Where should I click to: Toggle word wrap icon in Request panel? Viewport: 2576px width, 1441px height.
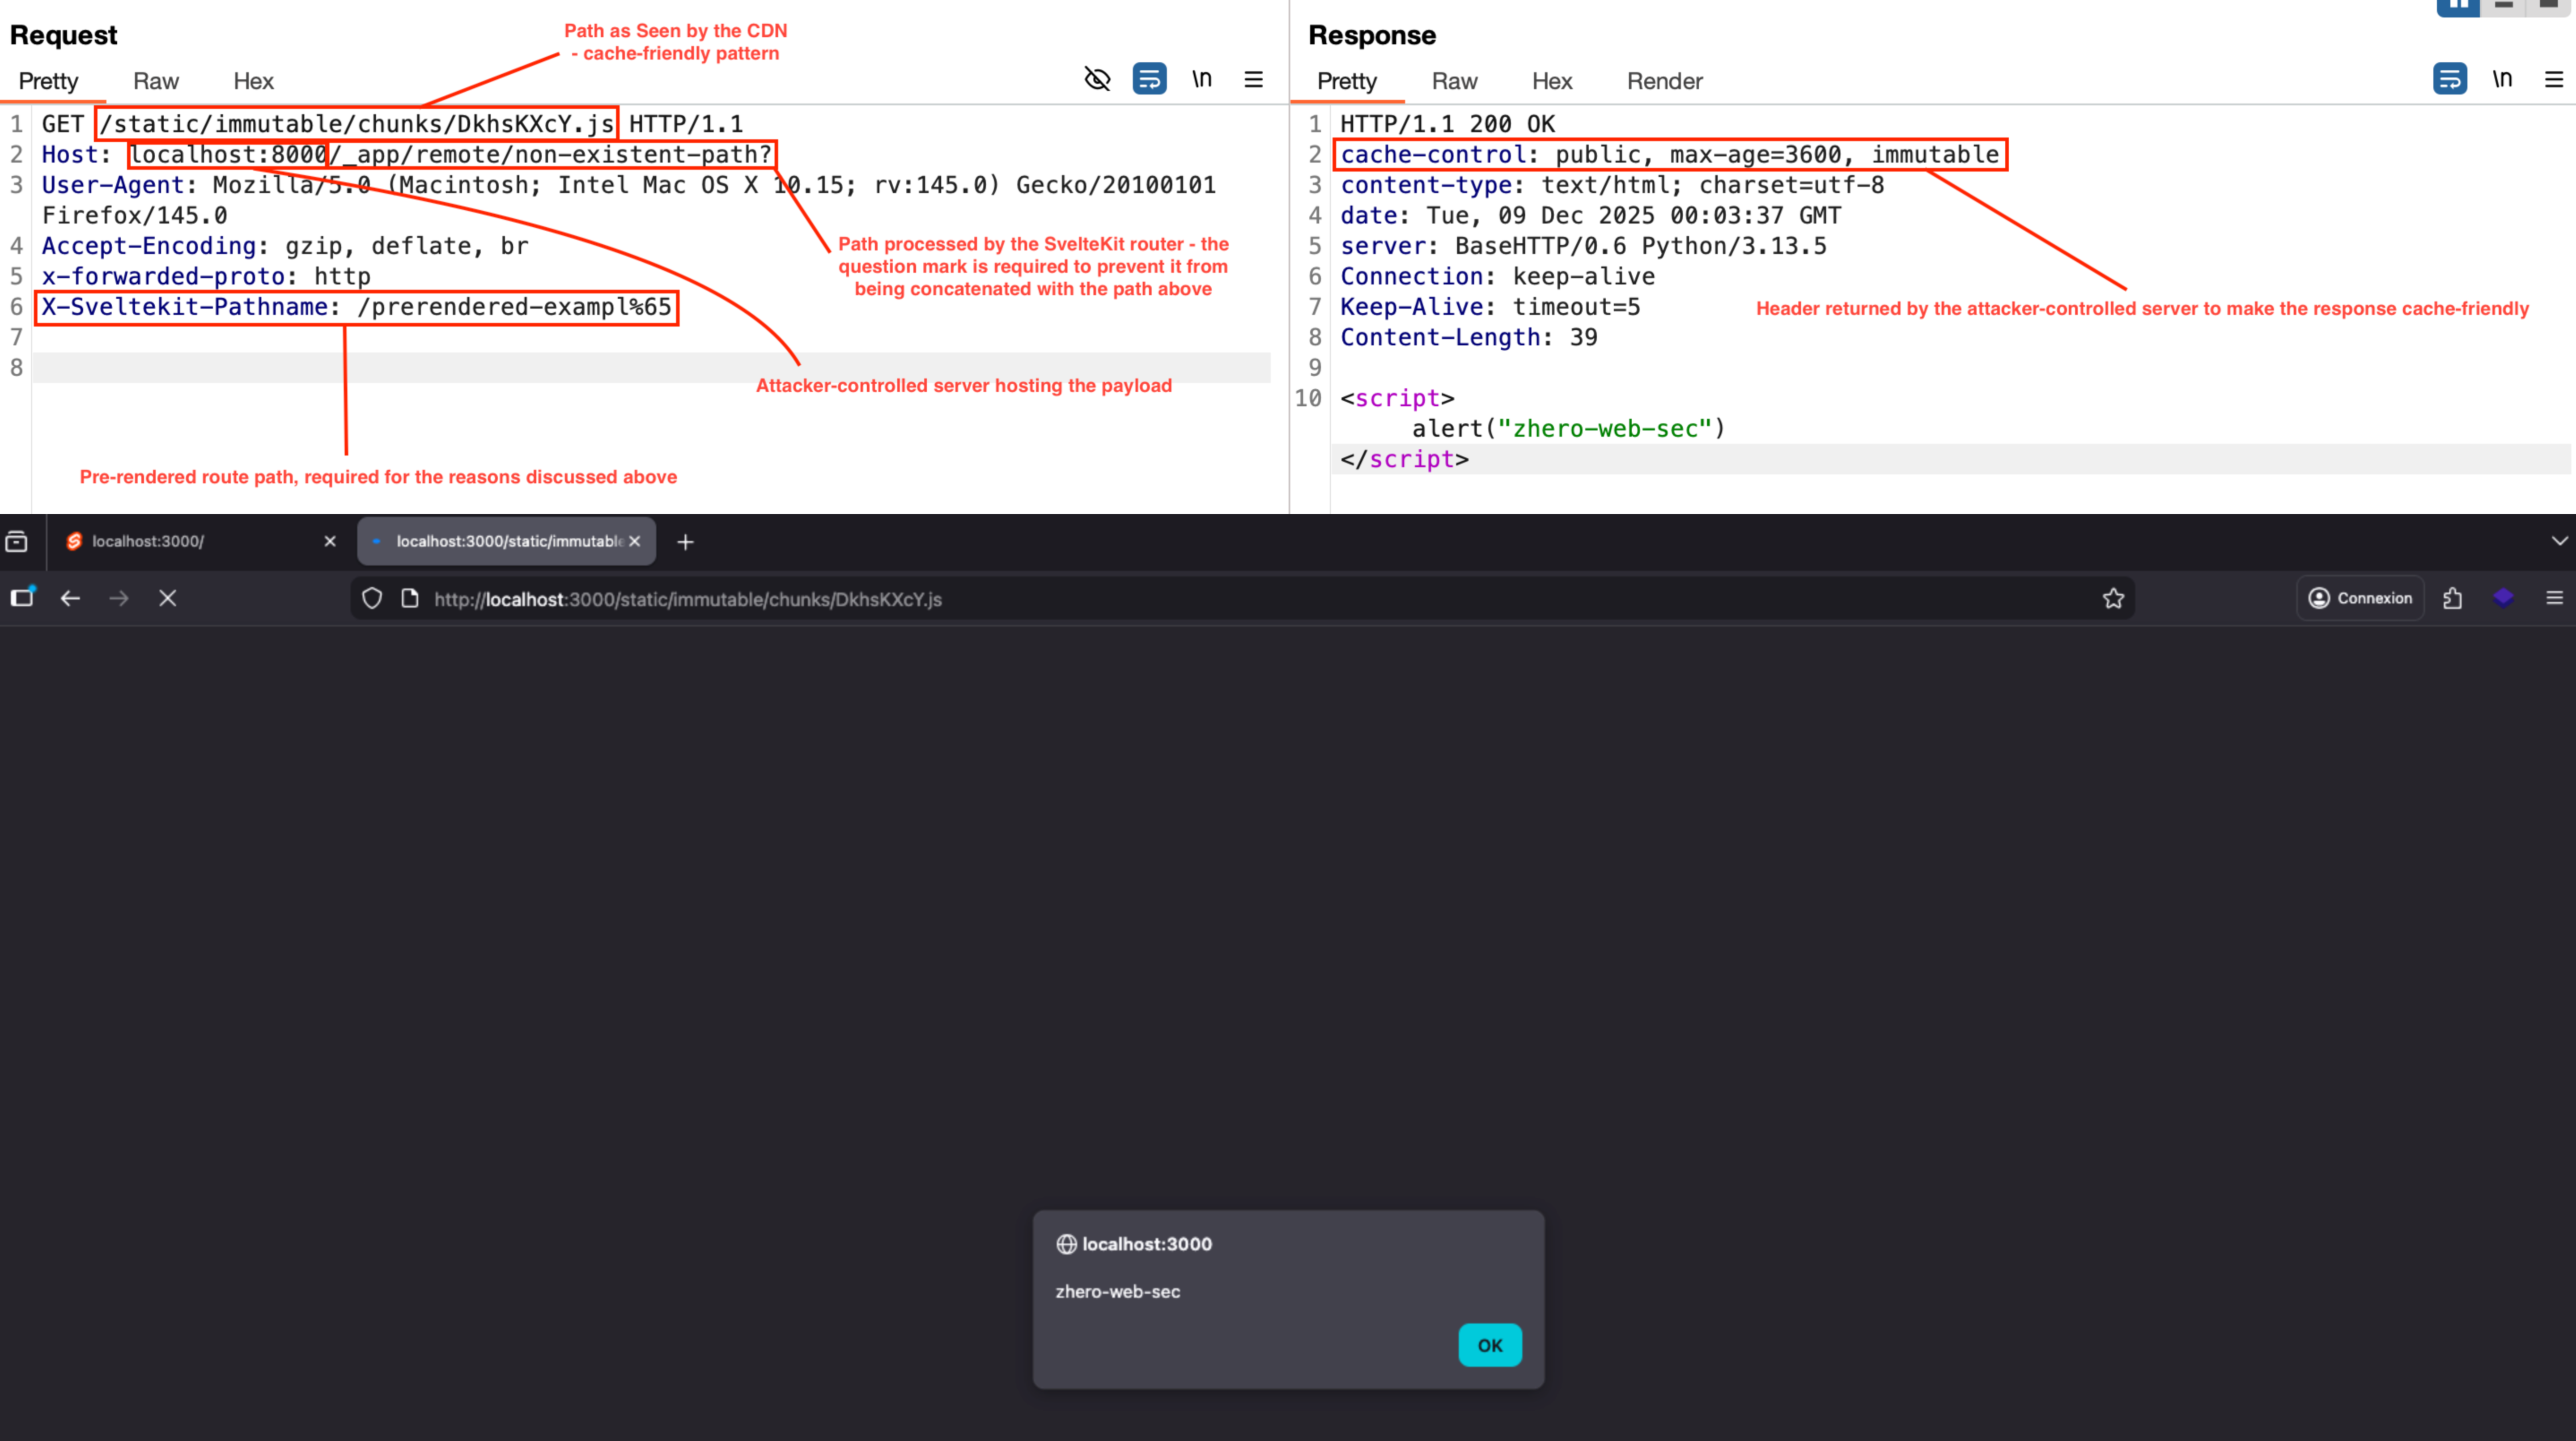click(x=1149, y=79)
